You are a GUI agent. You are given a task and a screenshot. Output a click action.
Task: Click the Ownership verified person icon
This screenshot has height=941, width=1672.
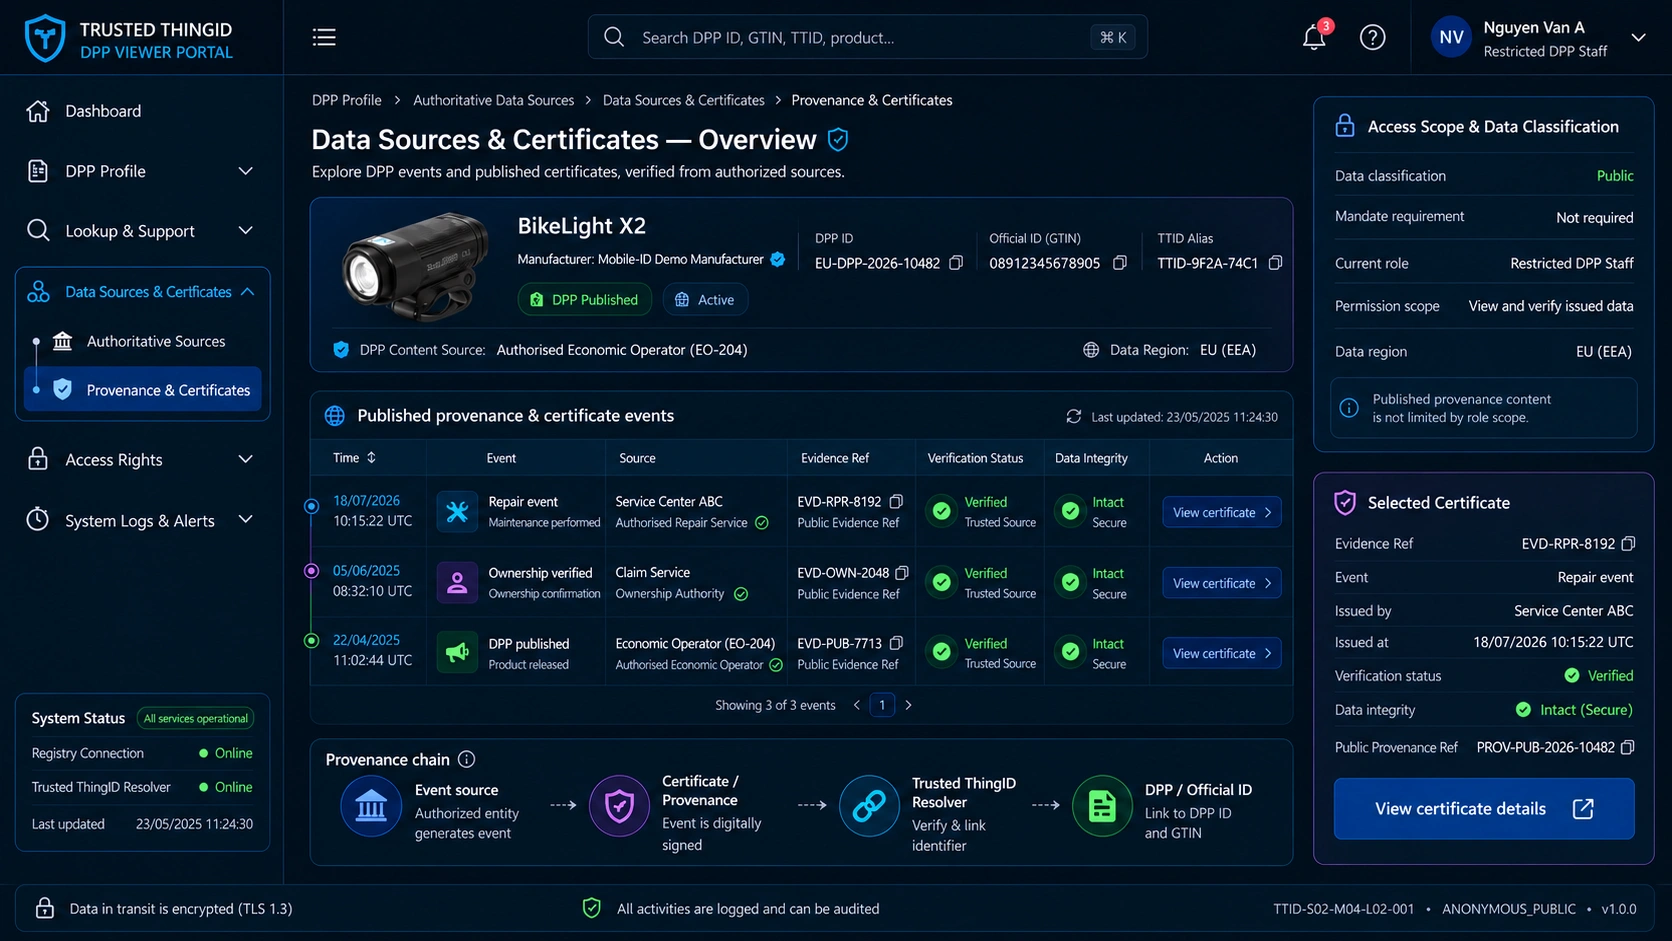pyautogui.click(x=457, y=583)
